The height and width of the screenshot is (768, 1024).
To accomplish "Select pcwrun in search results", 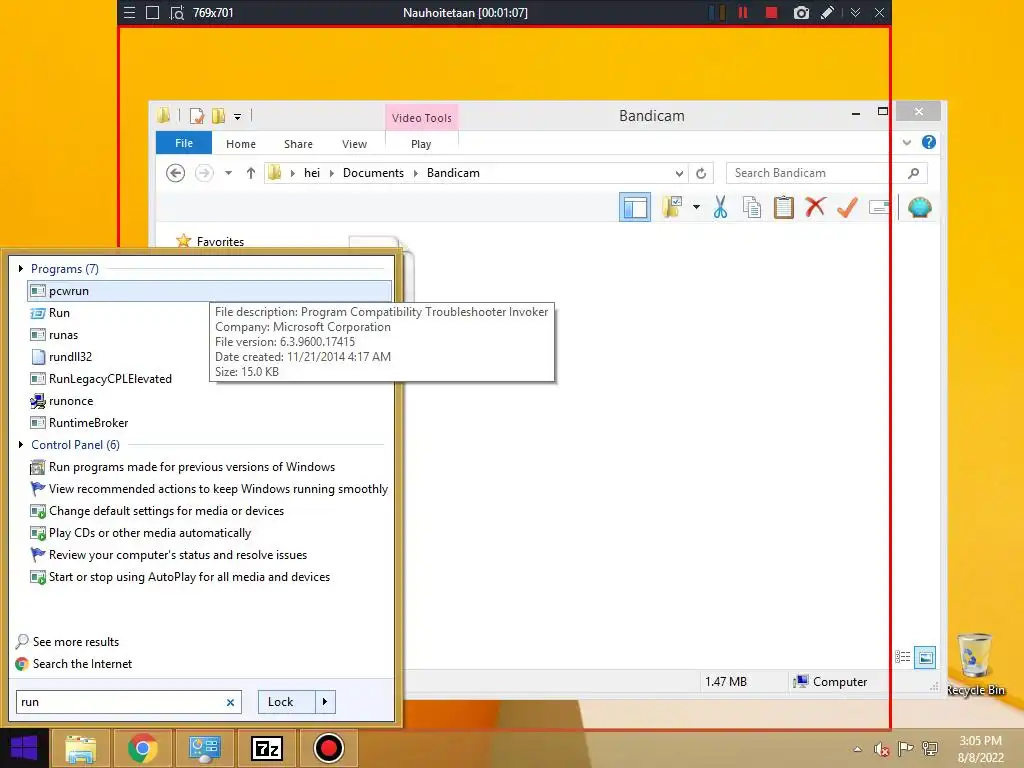I will pyautogui.click(x=209, y=291).
